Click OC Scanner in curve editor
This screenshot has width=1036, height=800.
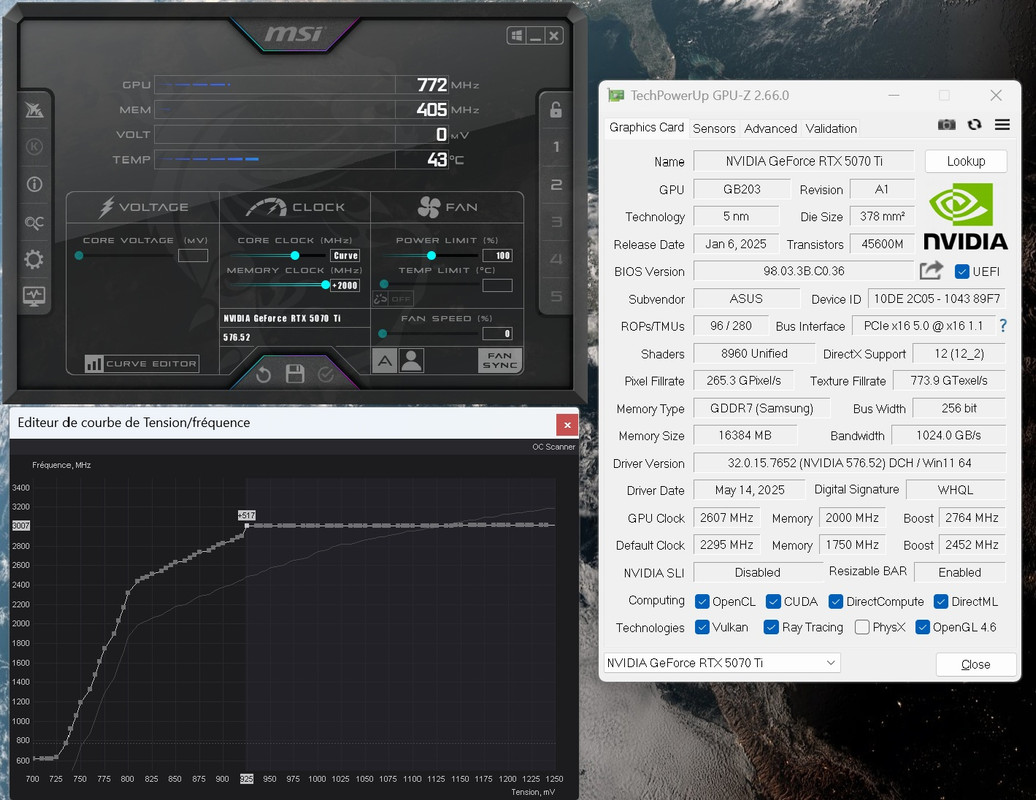(554, 447)
